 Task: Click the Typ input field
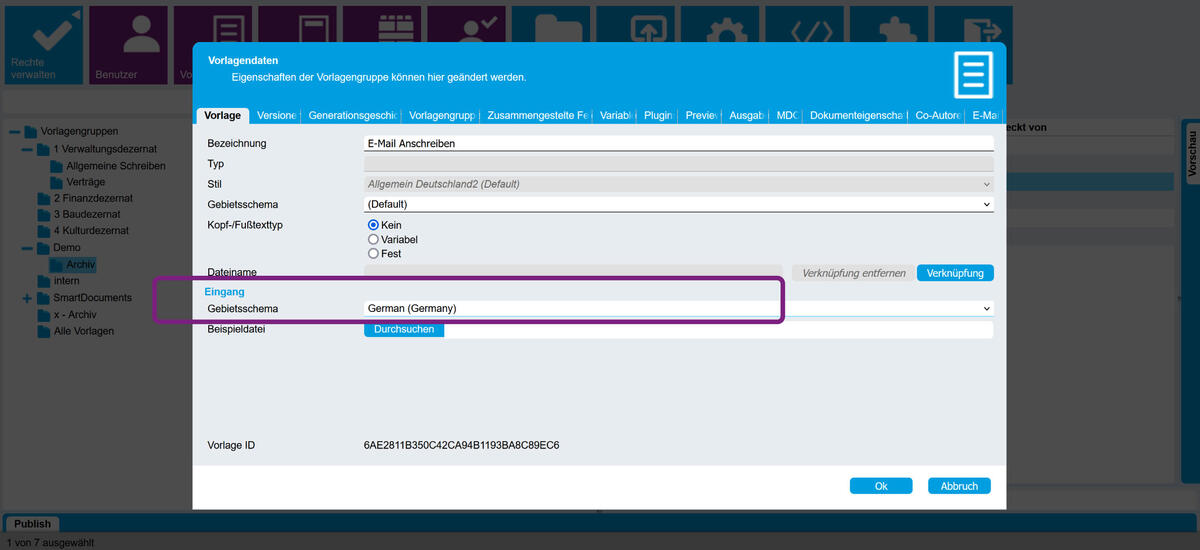click(679, 163)
